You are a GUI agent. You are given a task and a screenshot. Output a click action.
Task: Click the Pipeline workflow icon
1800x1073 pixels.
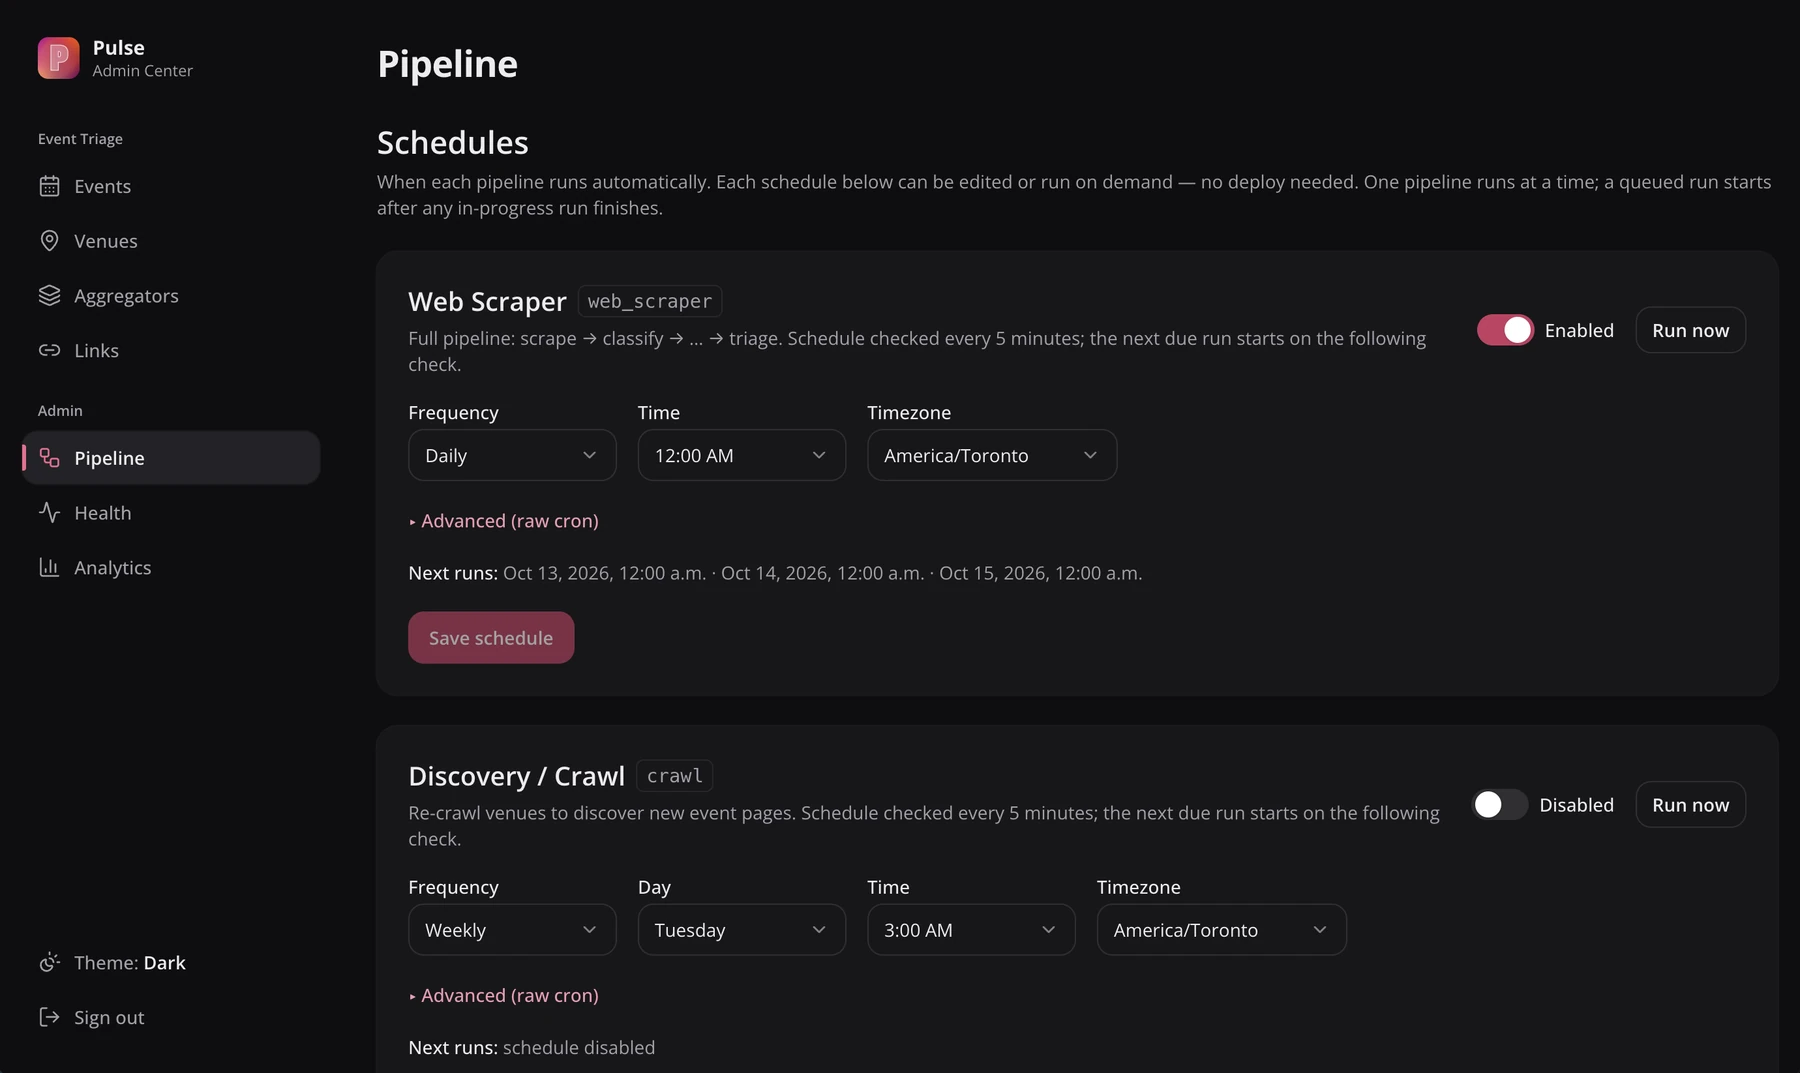(49, 458)
